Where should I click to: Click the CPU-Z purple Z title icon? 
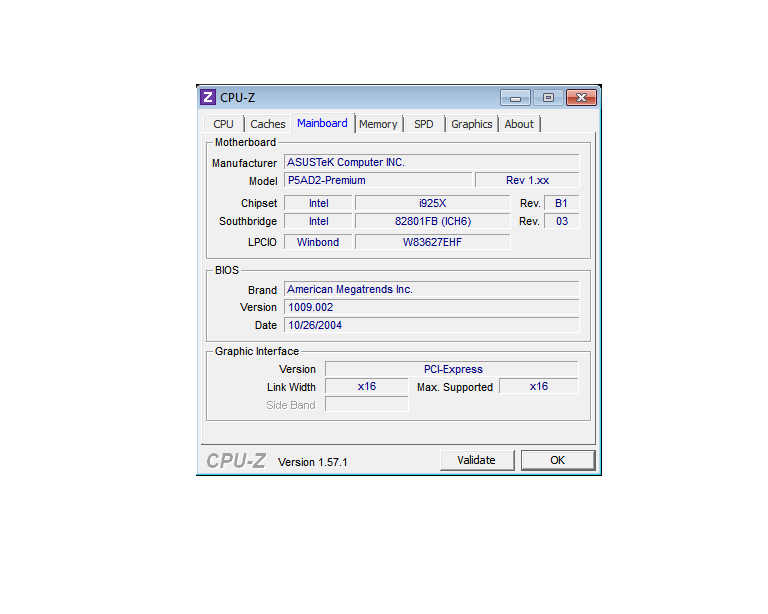tap(208, 97)
